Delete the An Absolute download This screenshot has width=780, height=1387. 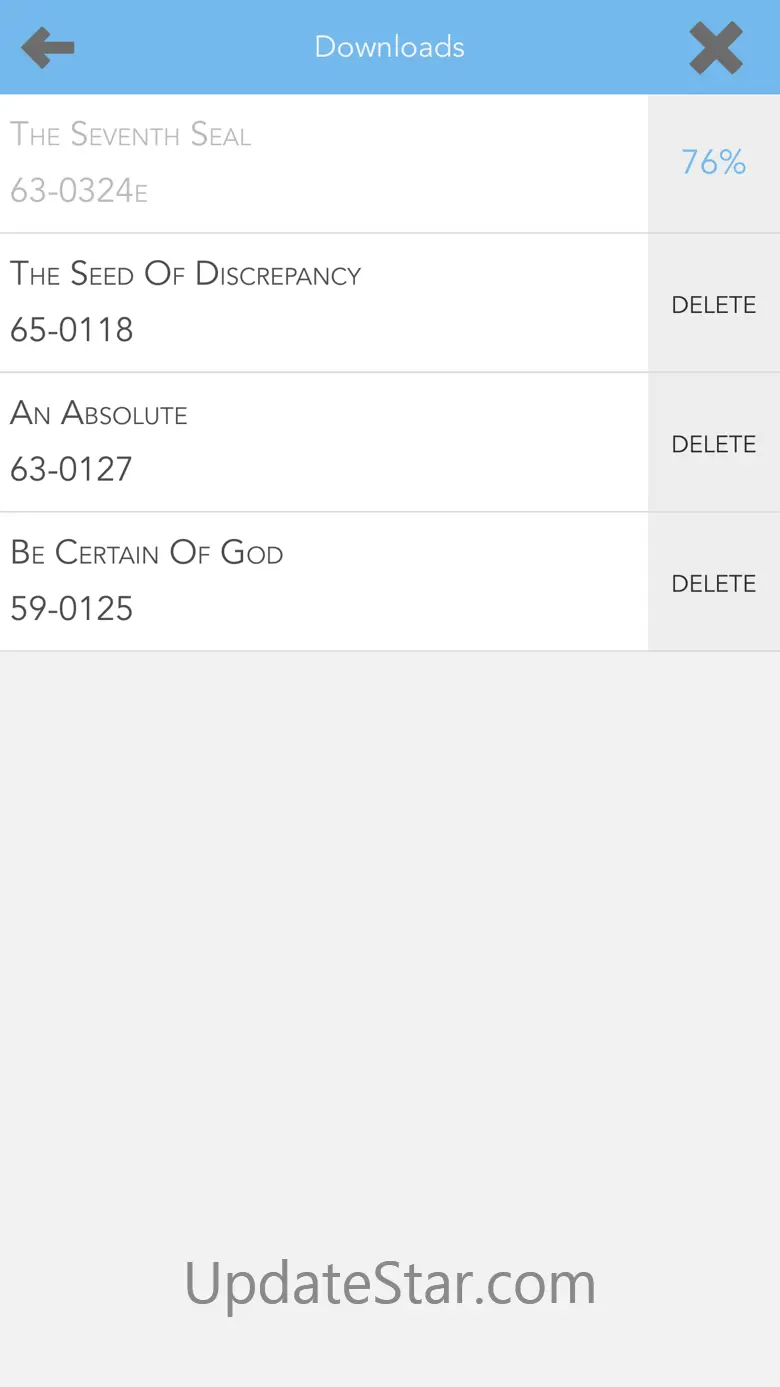click(714, 443)
